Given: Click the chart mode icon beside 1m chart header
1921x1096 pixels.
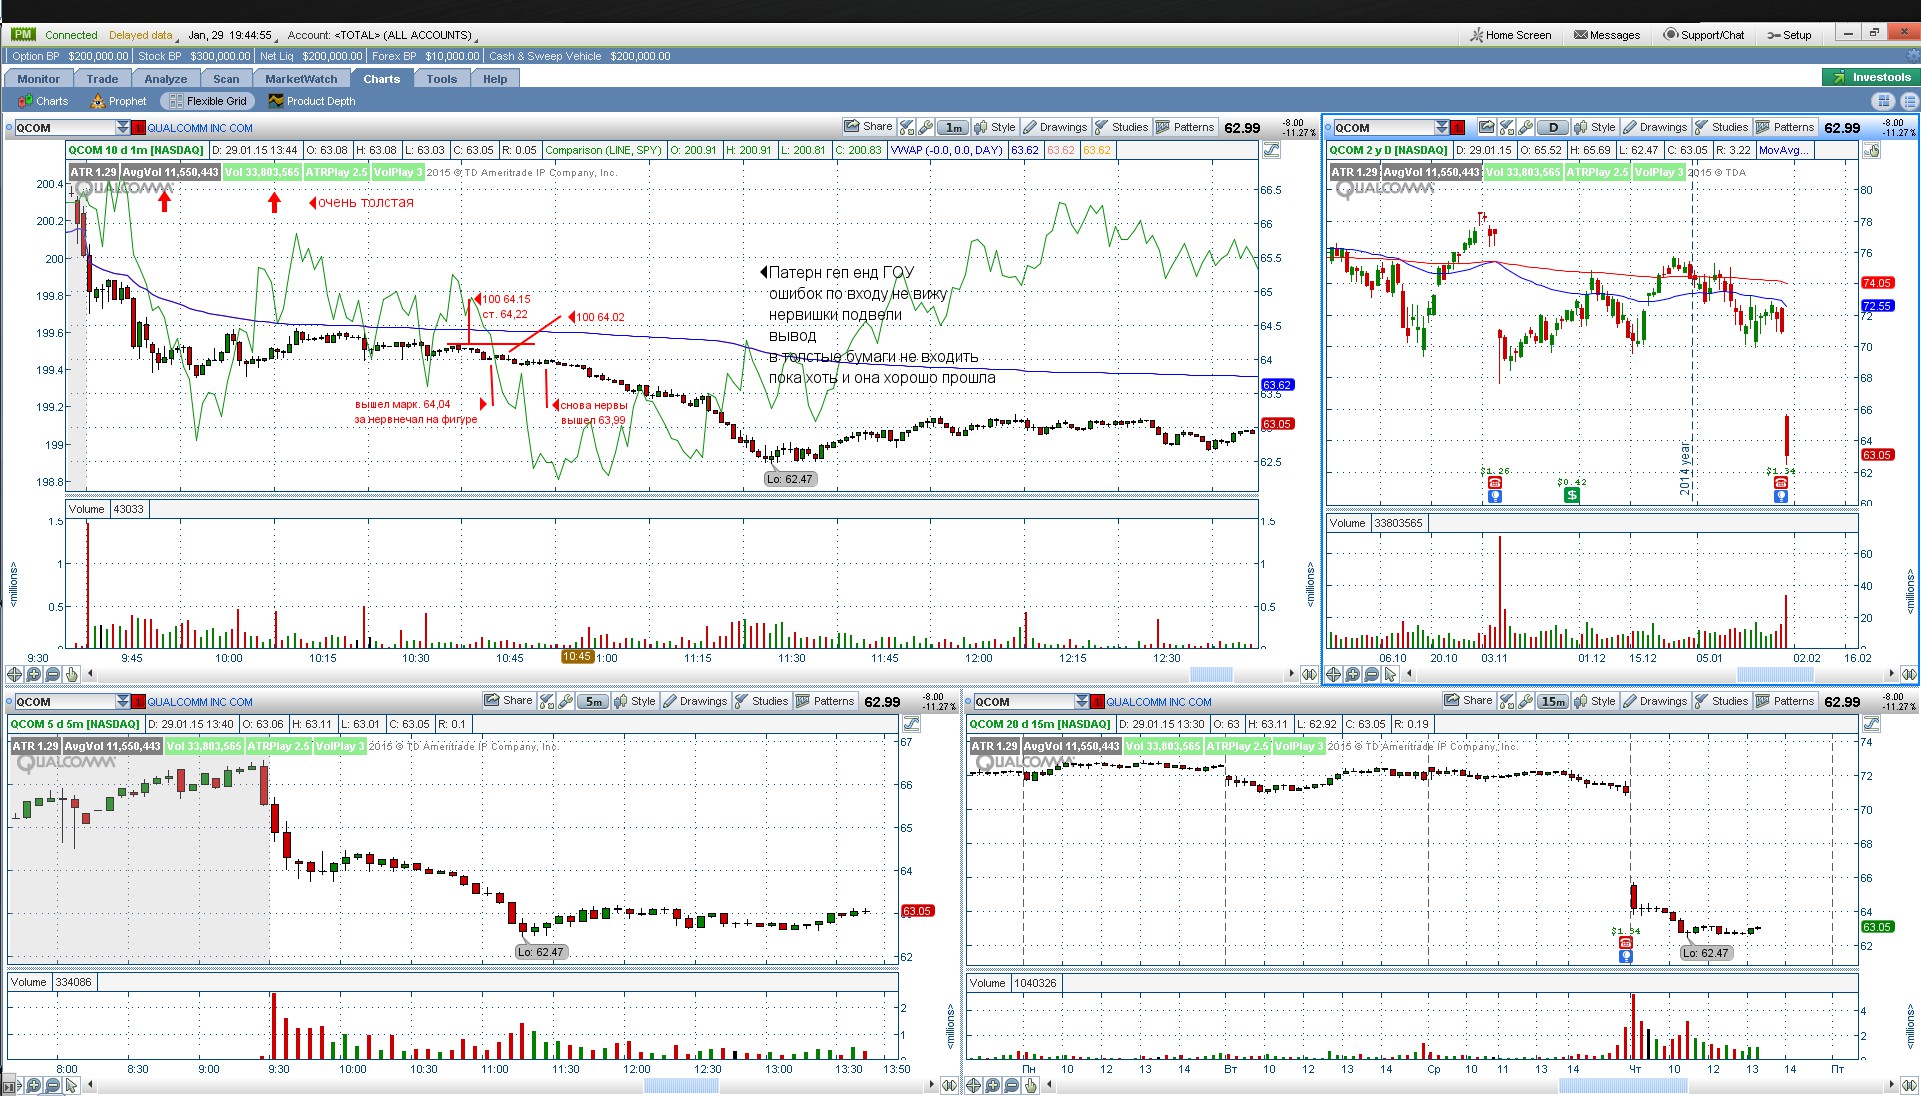Looking at the screenshot, I should coord(1271,150).
